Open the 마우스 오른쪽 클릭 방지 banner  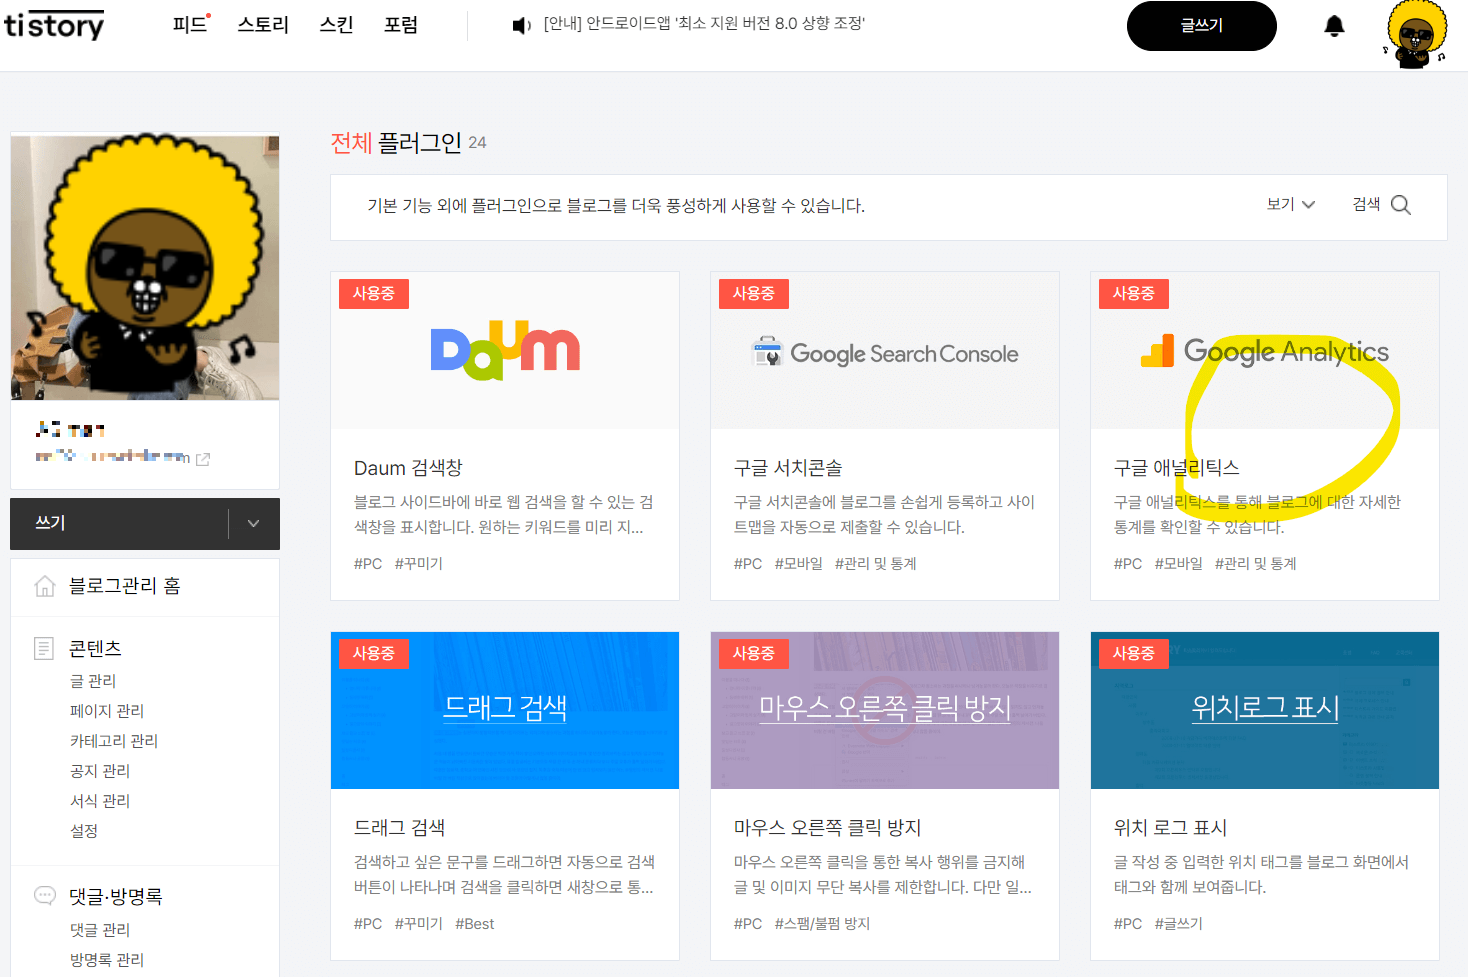885,710
